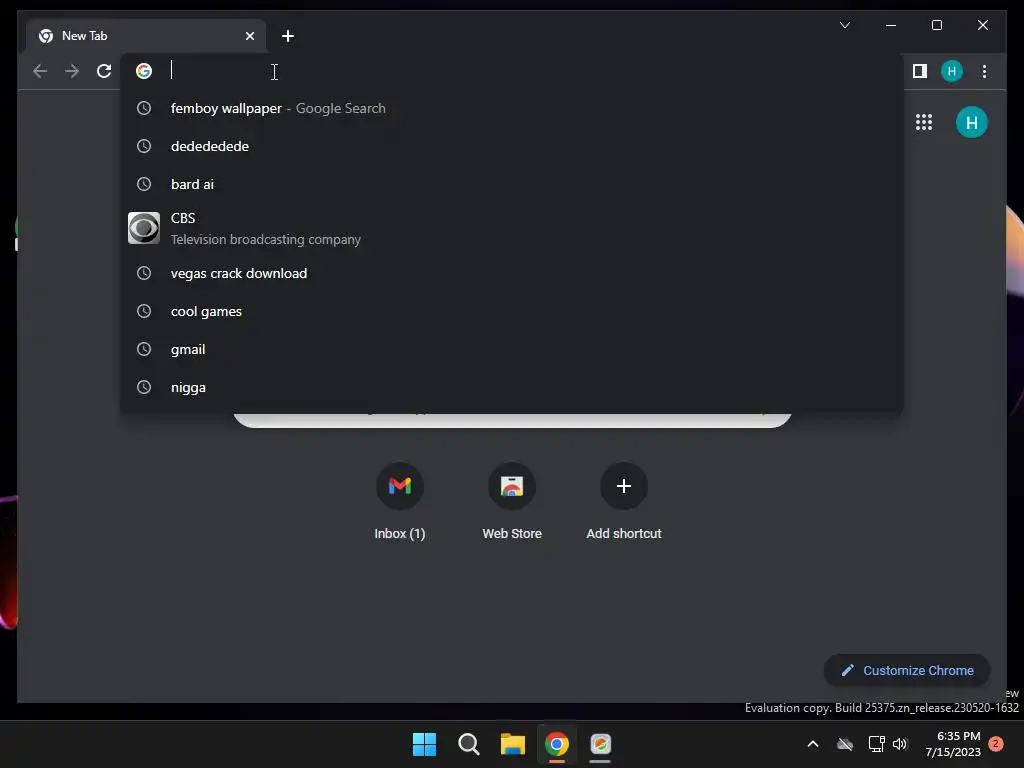Click the network tray icon
The image size is (1024, 768).
click(x=876, y=744)
